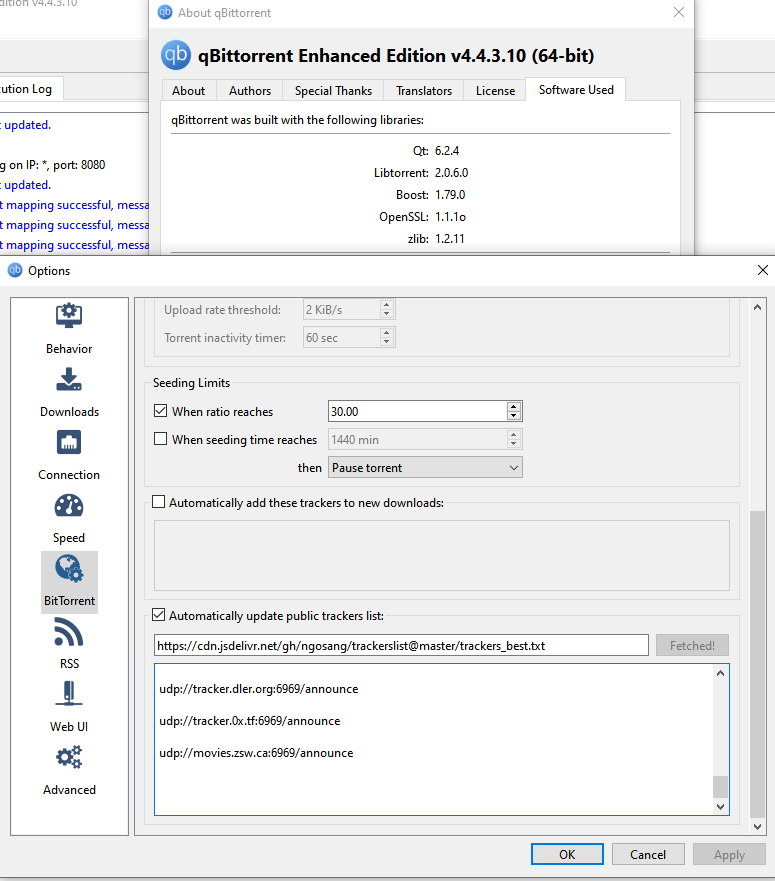Open the Connection settings icon
The height and width of the screenshot is (881, 775).
point(69,442)
